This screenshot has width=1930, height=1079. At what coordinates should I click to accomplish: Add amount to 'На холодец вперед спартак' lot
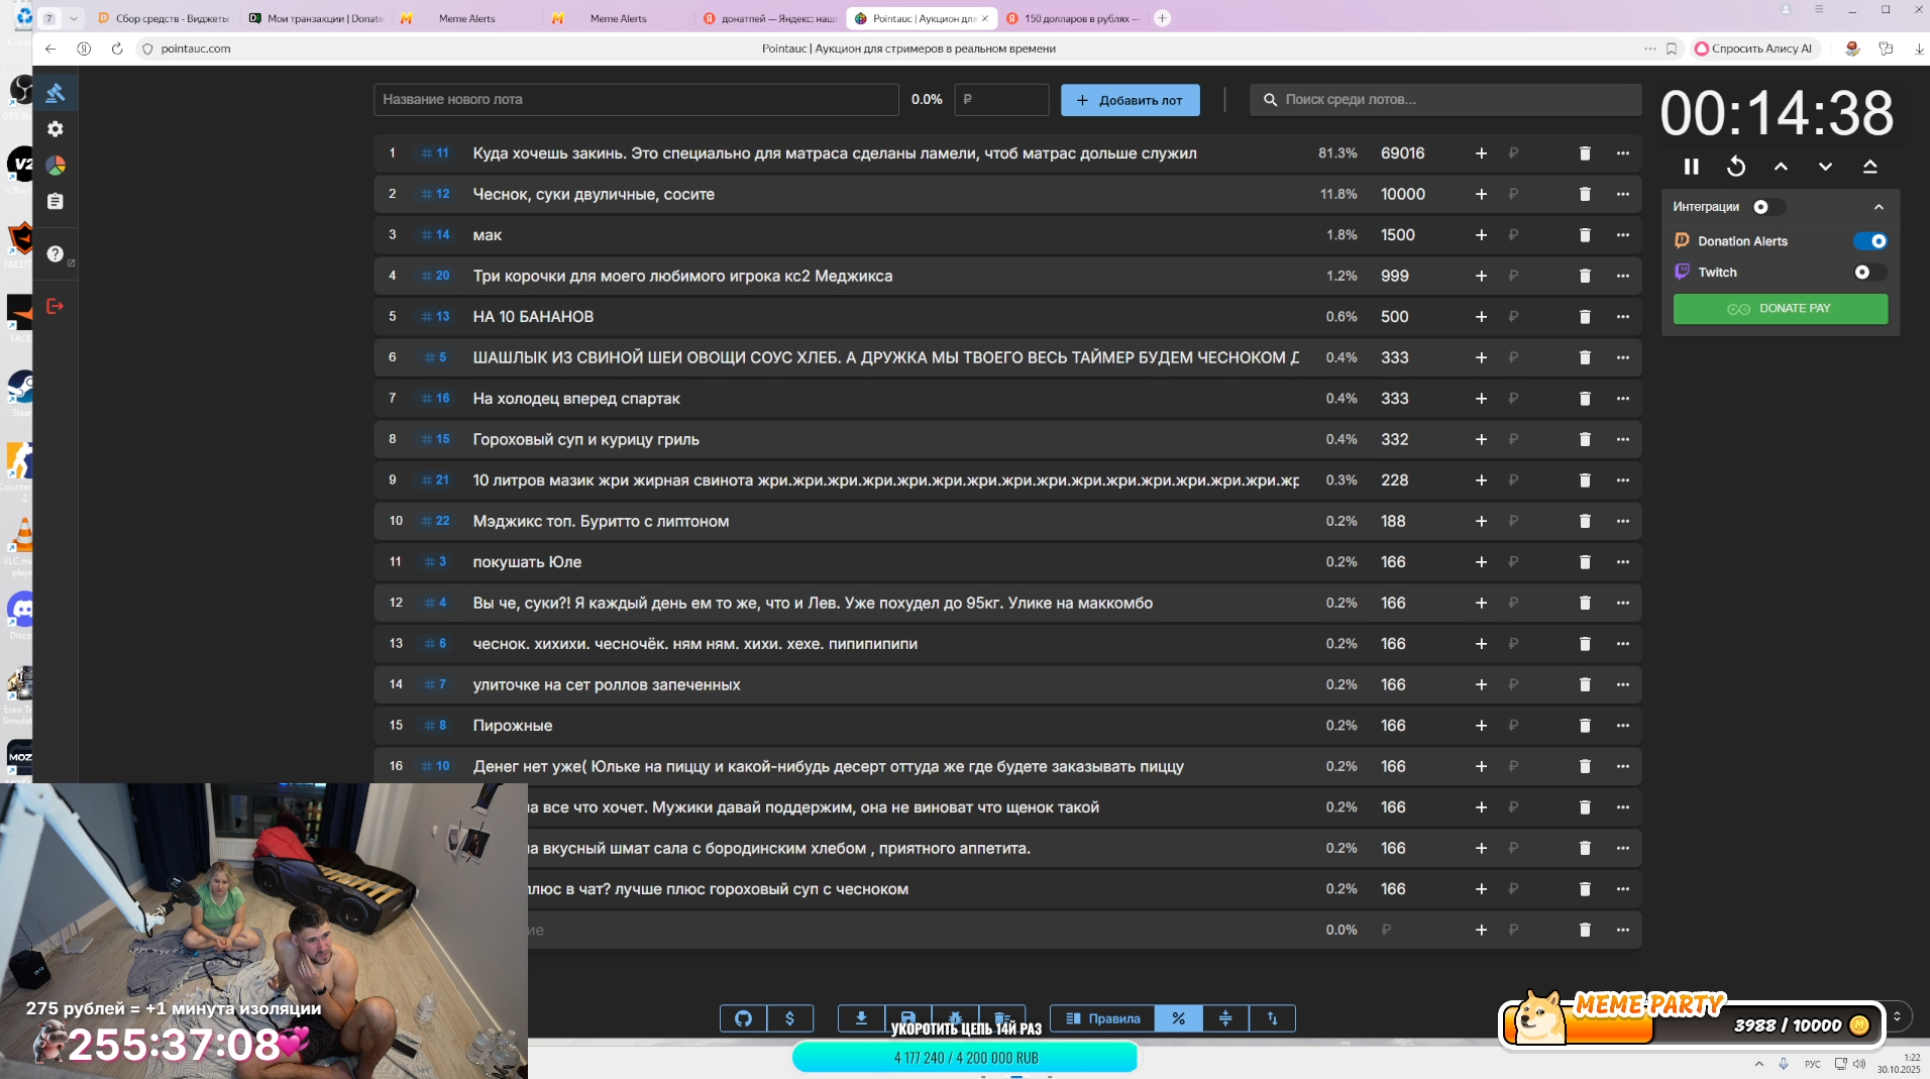tap(1481, 398)
